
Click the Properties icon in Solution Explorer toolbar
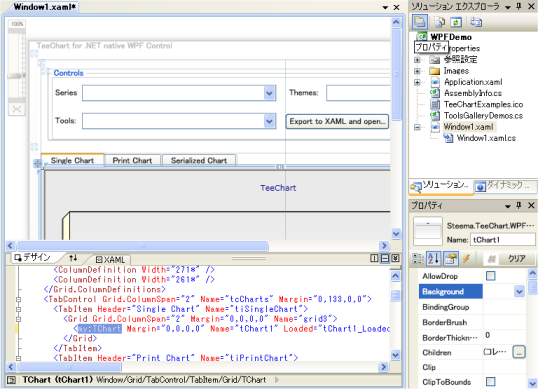coord(420,22)
